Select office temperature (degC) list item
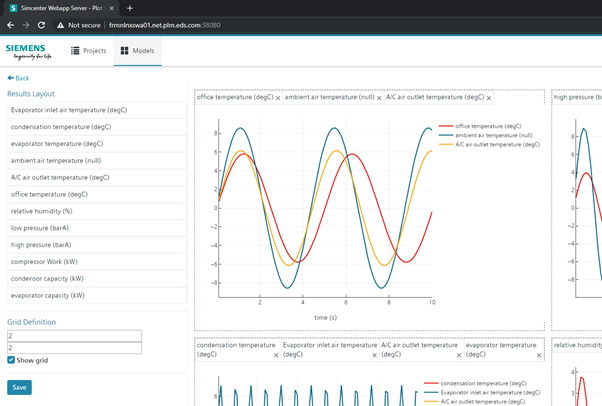 coord(97,194)
